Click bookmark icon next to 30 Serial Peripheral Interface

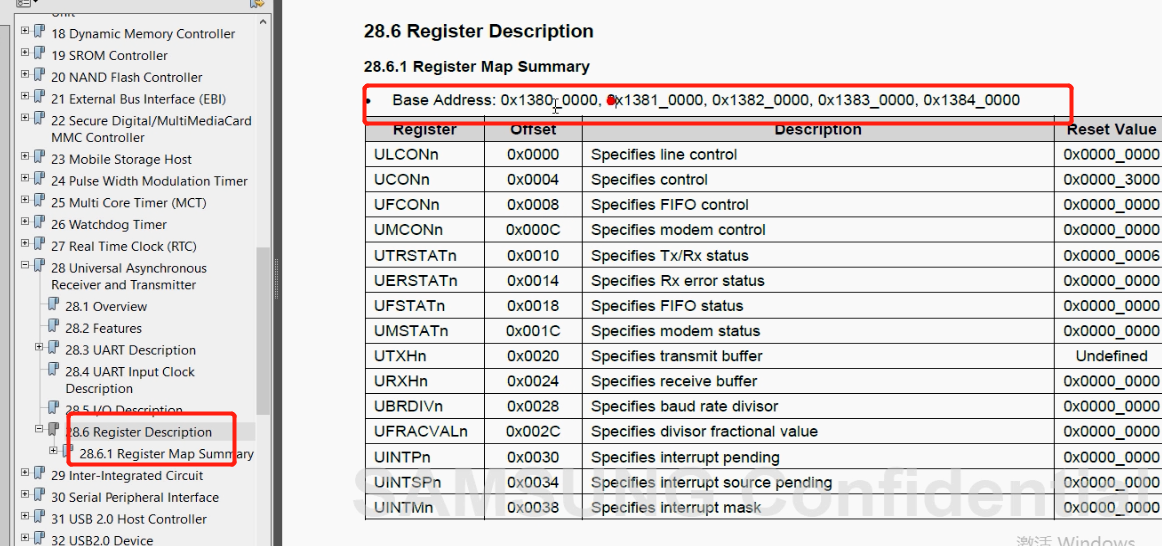click(39, 496)
